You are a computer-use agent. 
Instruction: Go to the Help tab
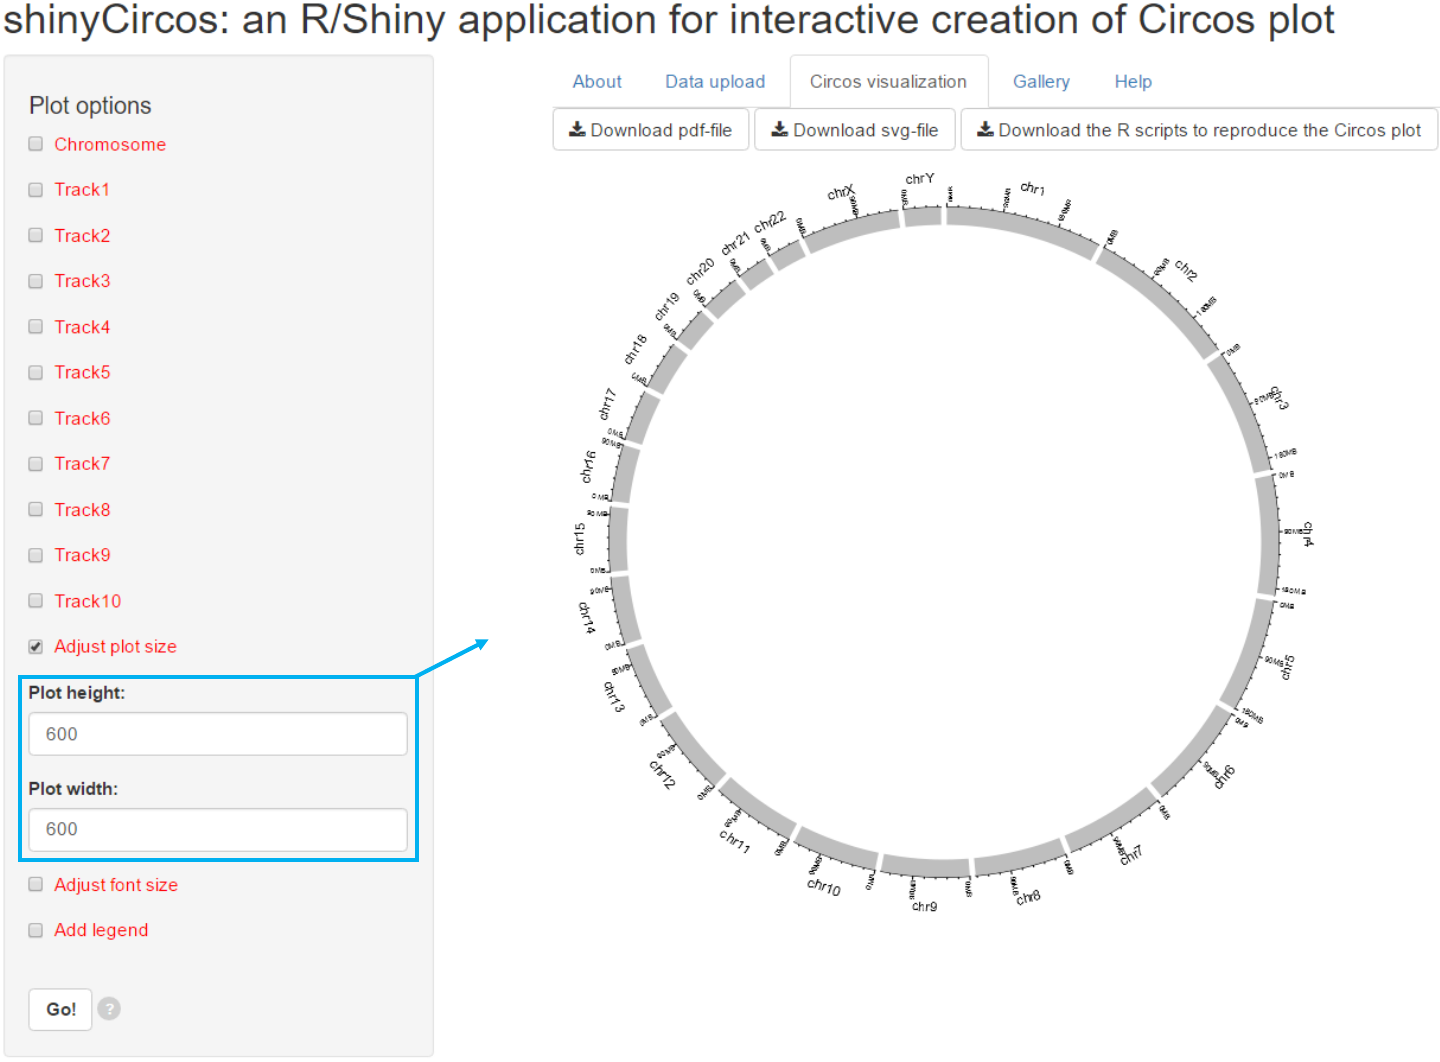[1133, 82]
